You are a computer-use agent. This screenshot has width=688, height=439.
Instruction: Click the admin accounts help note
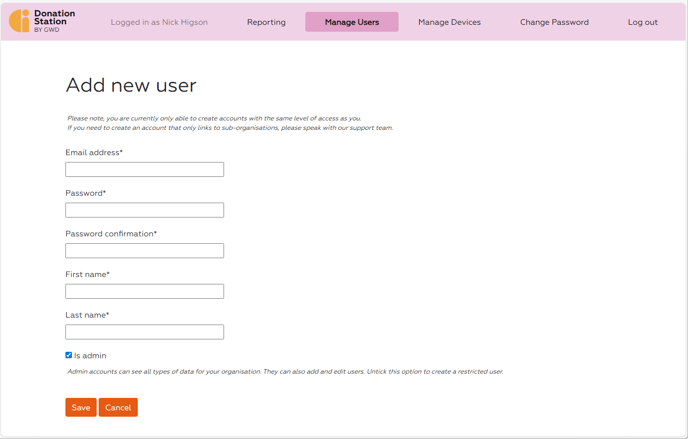(285, 371)
